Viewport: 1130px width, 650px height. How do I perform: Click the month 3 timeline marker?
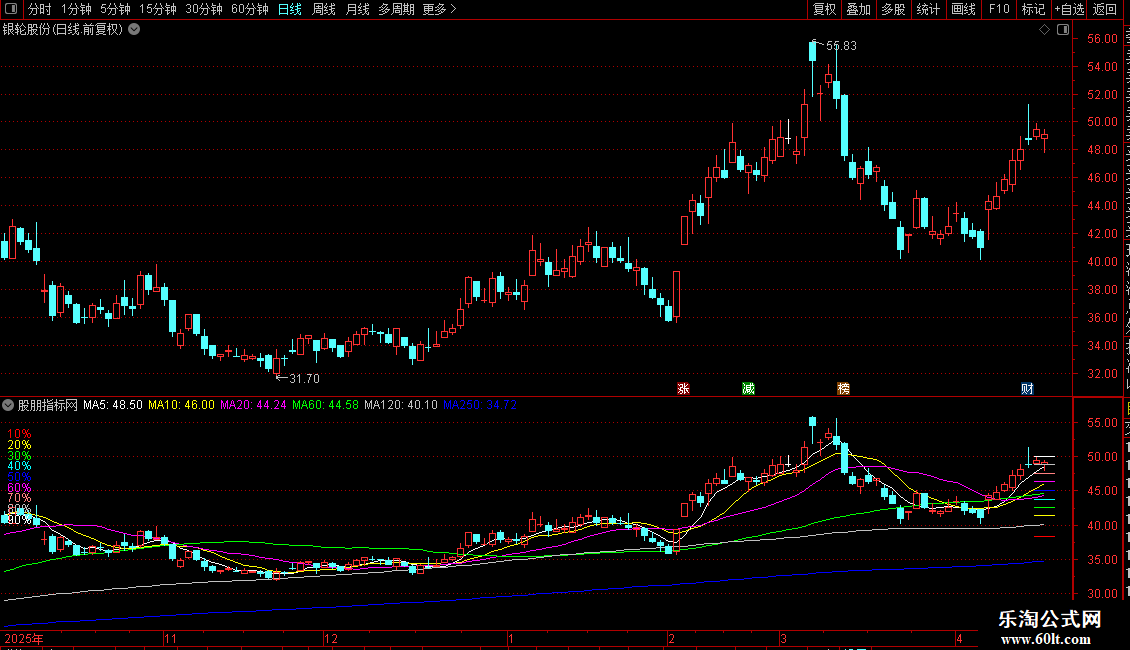[783, 638]
